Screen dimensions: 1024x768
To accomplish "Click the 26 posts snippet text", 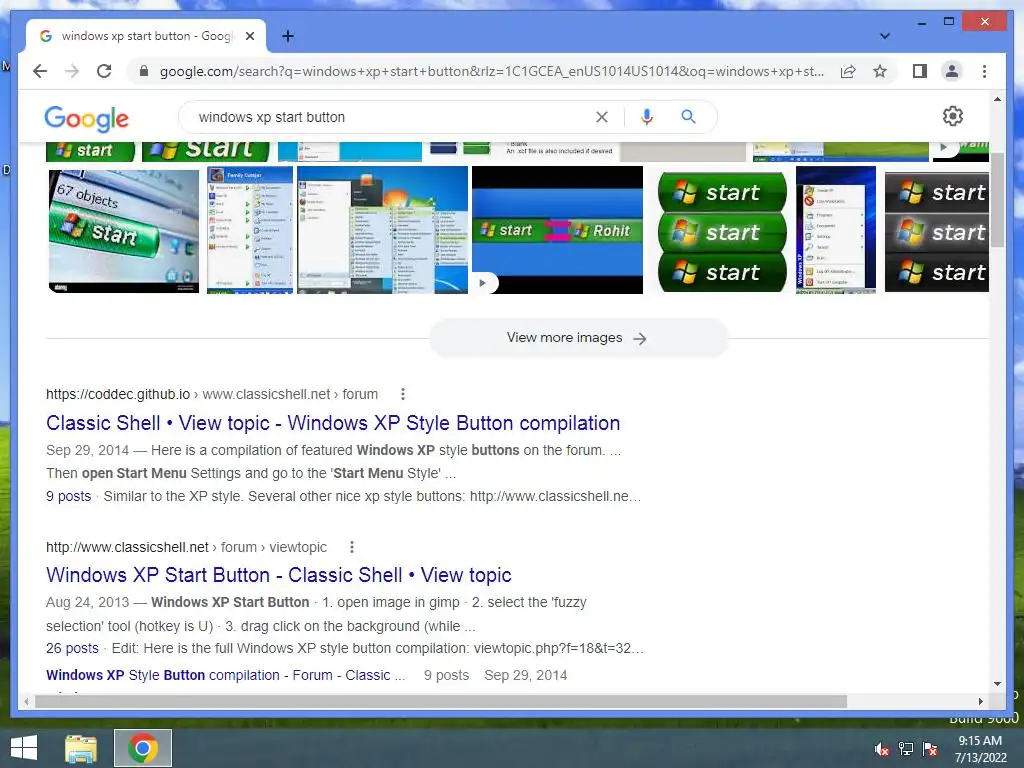I will tap(72, 648).
